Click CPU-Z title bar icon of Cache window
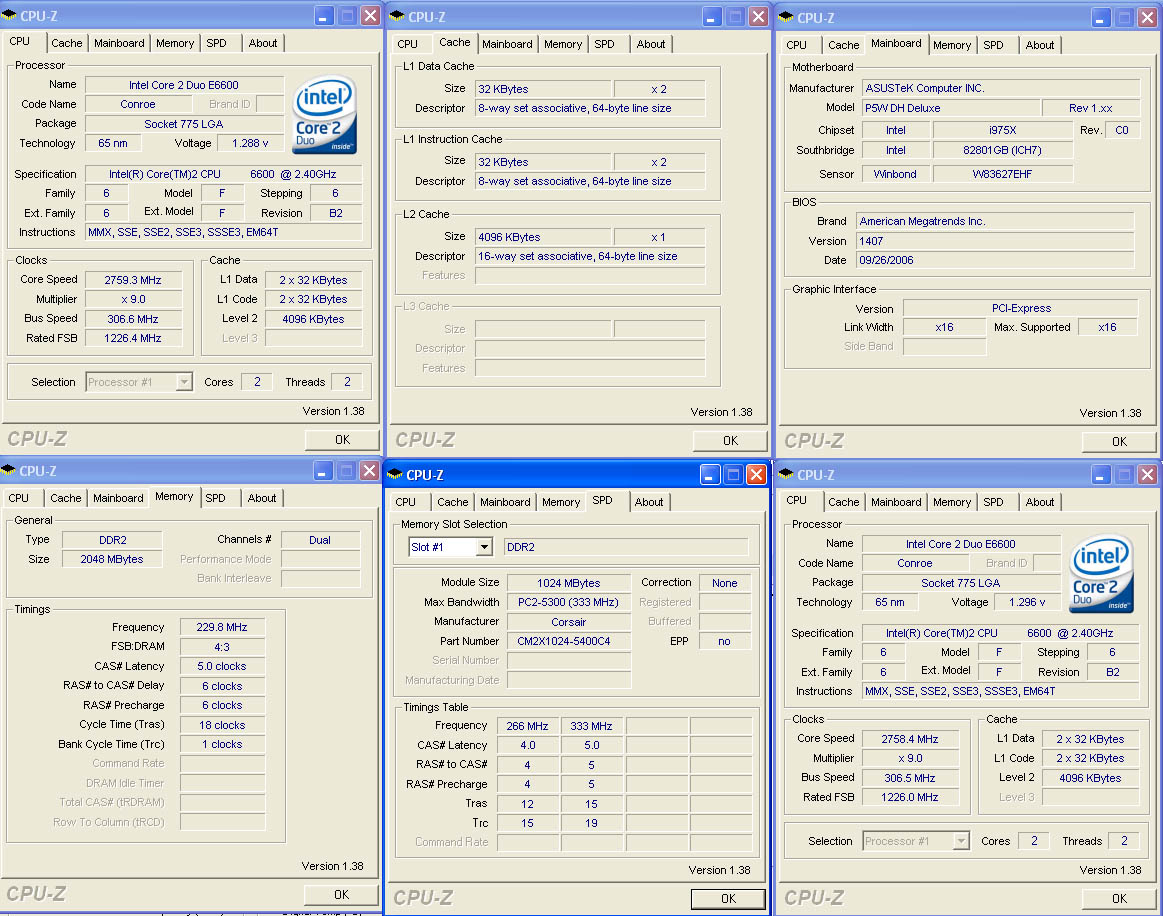This screenshot has height=916, width=1163. [x=397, y=16]
